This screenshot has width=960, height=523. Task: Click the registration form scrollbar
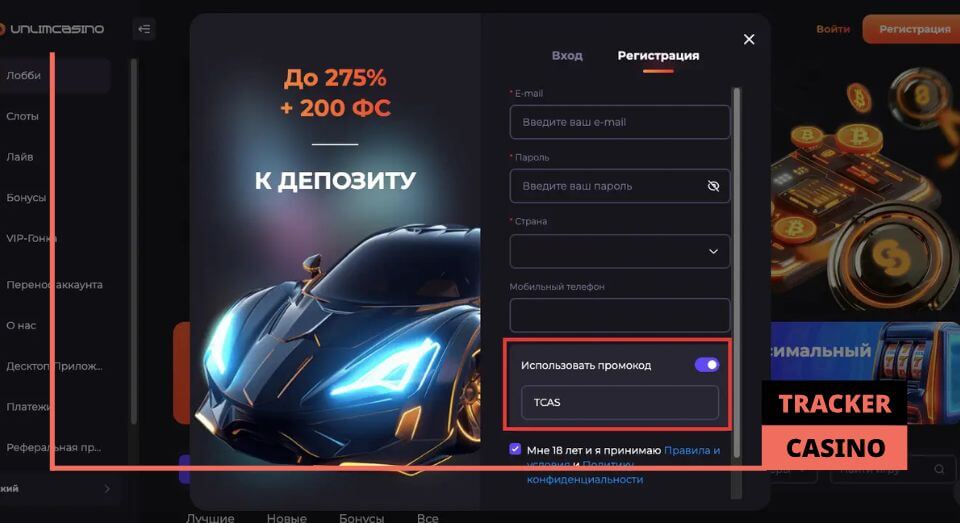pyautogui.click(x=737, y=273)
